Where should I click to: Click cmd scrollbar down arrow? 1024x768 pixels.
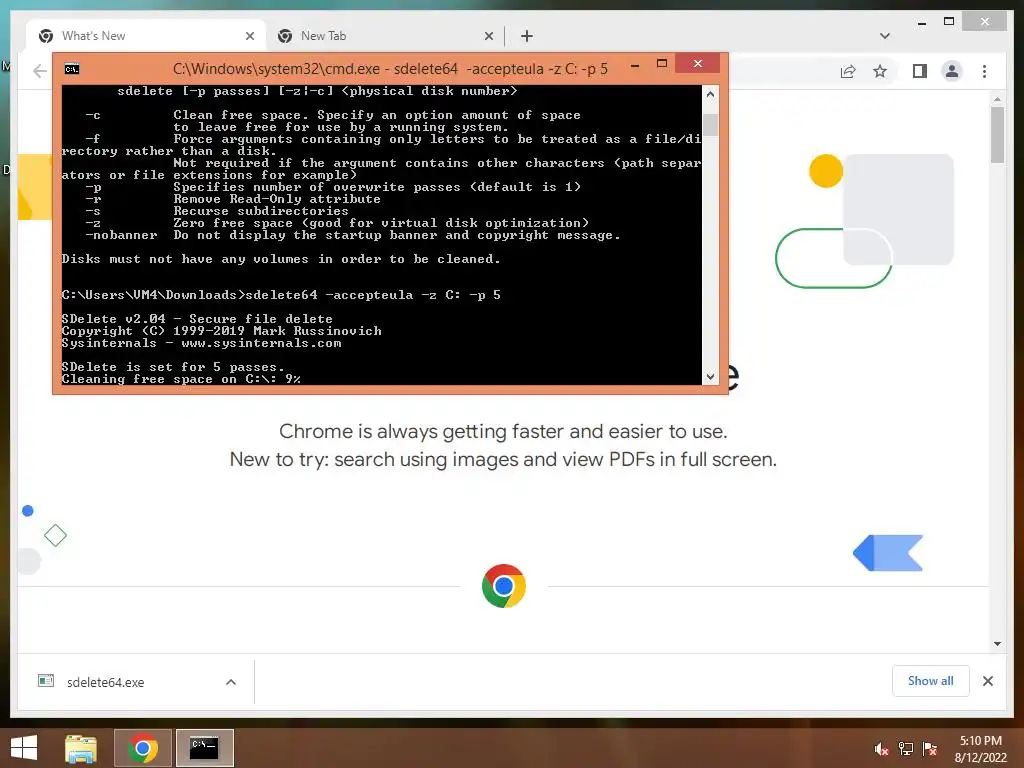710,376
